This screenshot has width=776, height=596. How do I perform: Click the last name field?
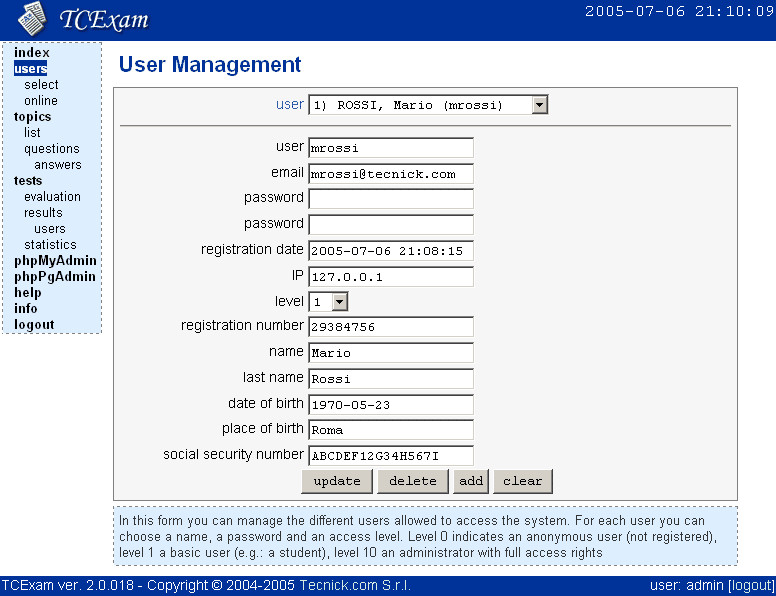point(390,379)
